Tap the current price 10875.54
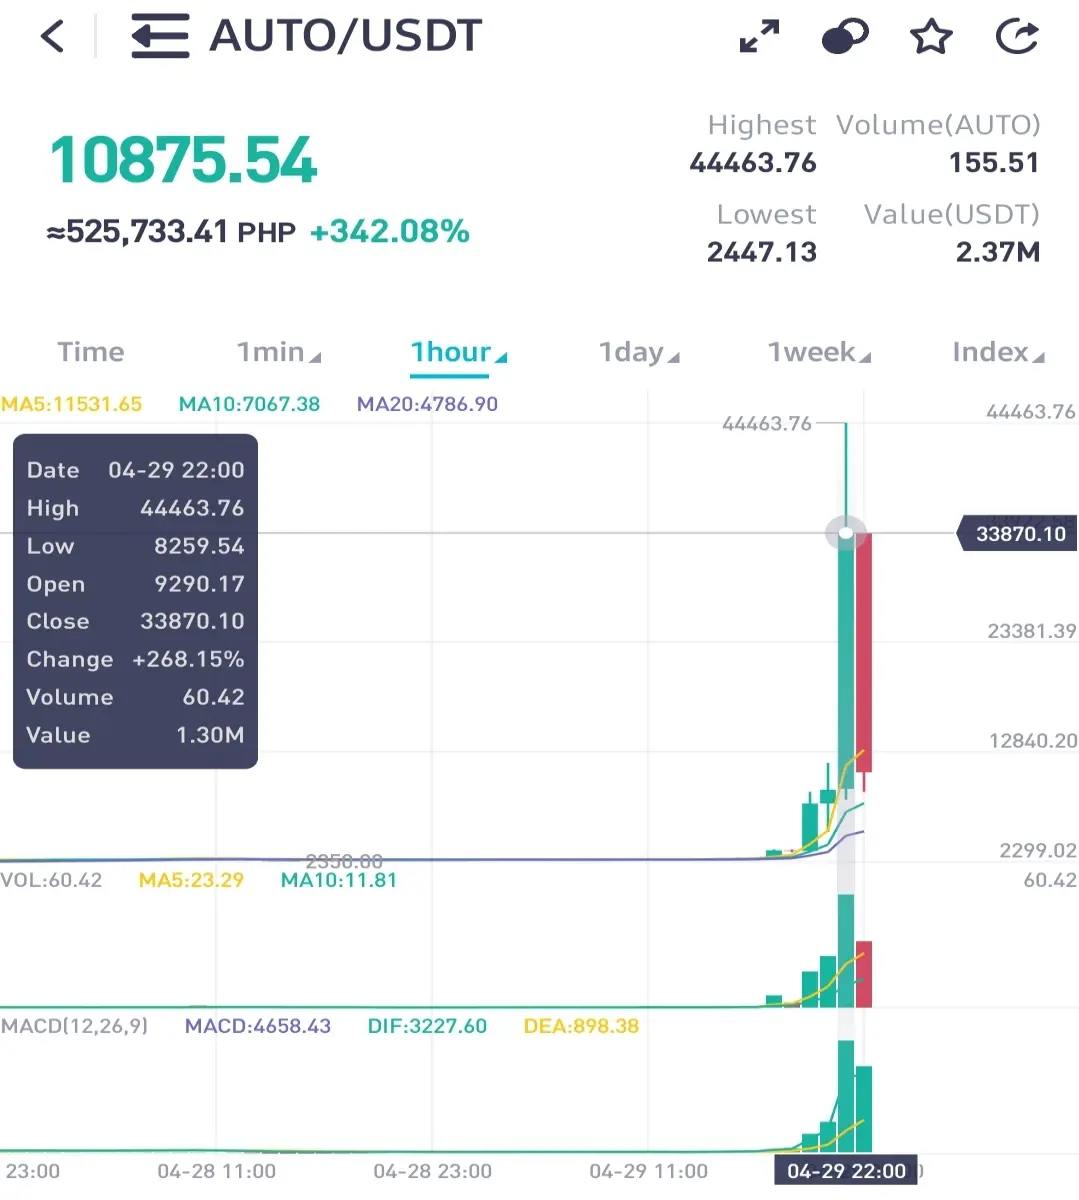Screen dimensions: 1079x1200 click(x=183, y=160)
